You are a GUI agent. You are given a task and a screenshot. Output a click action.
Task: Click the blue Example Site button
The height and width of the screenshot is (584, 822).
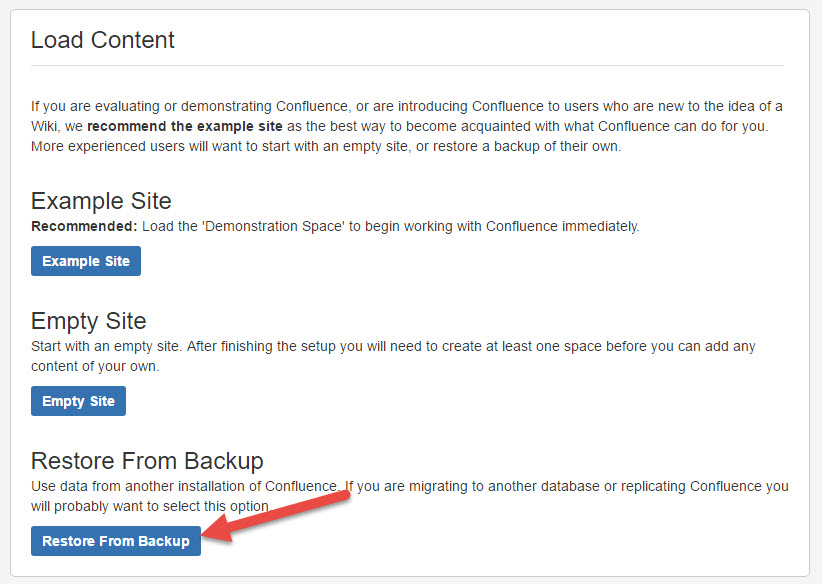point(86,261)
